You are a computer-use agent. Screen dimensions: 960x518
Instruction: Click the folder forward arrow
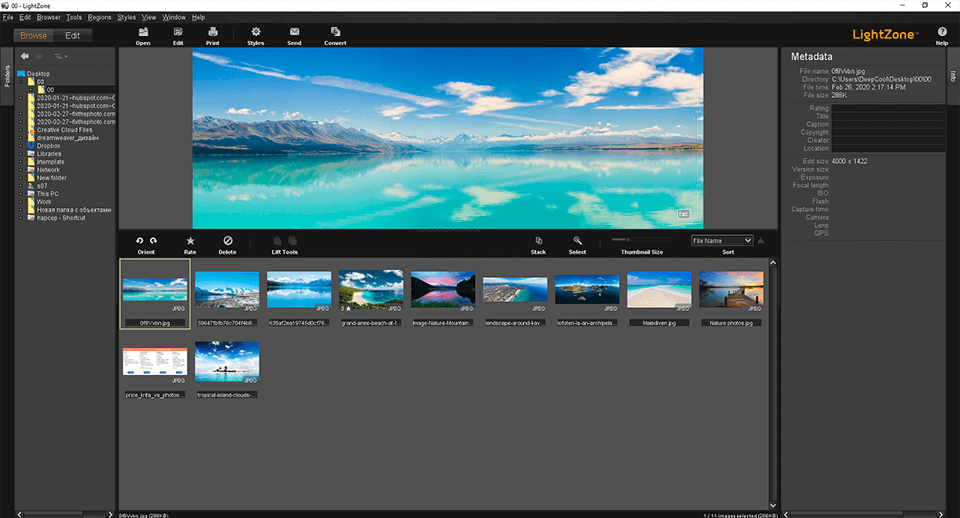pyautogui.click(x=39, y=56)
